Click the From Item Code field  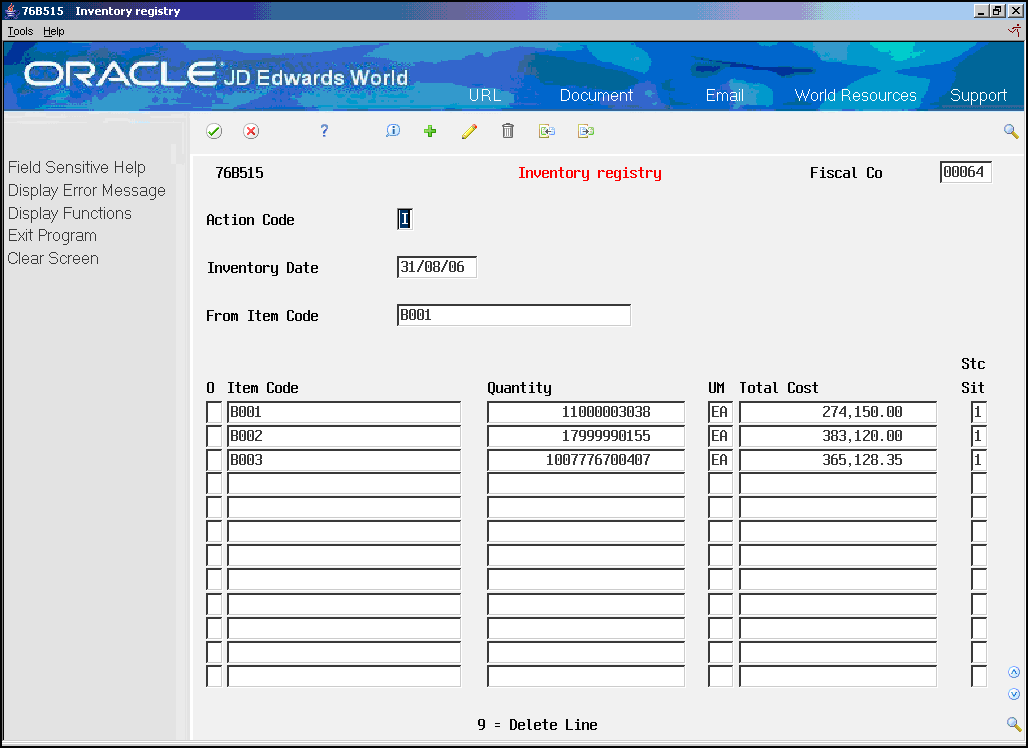tap(513, 315)
